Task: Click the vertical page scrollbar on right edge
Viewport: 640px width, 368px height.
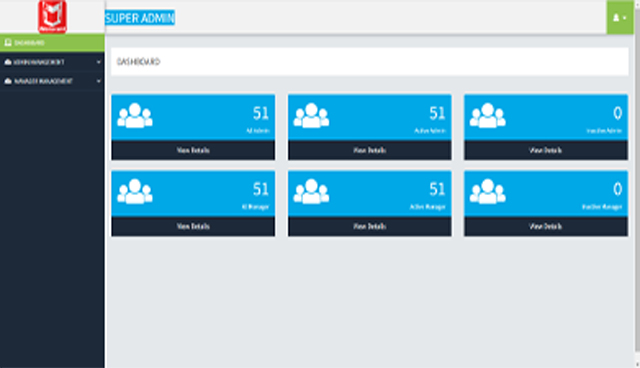Action: (637, 180)
